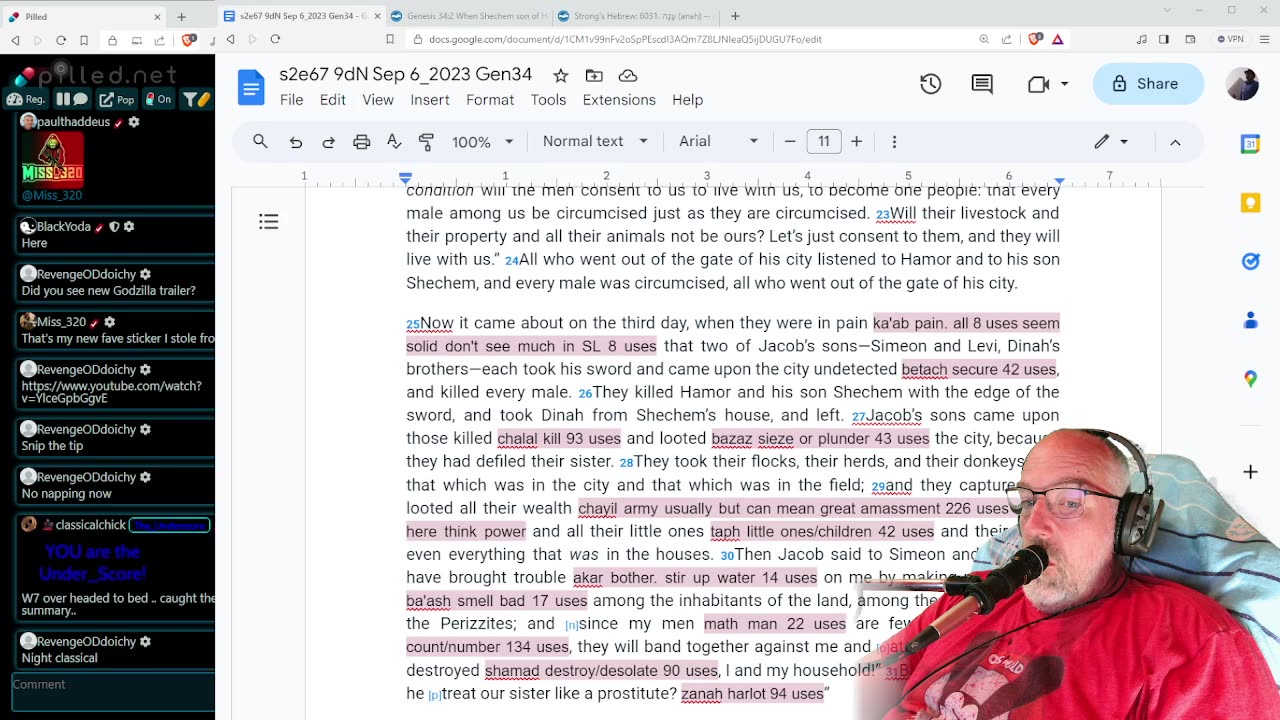Open the Edit menu

[x=332, y=100]
